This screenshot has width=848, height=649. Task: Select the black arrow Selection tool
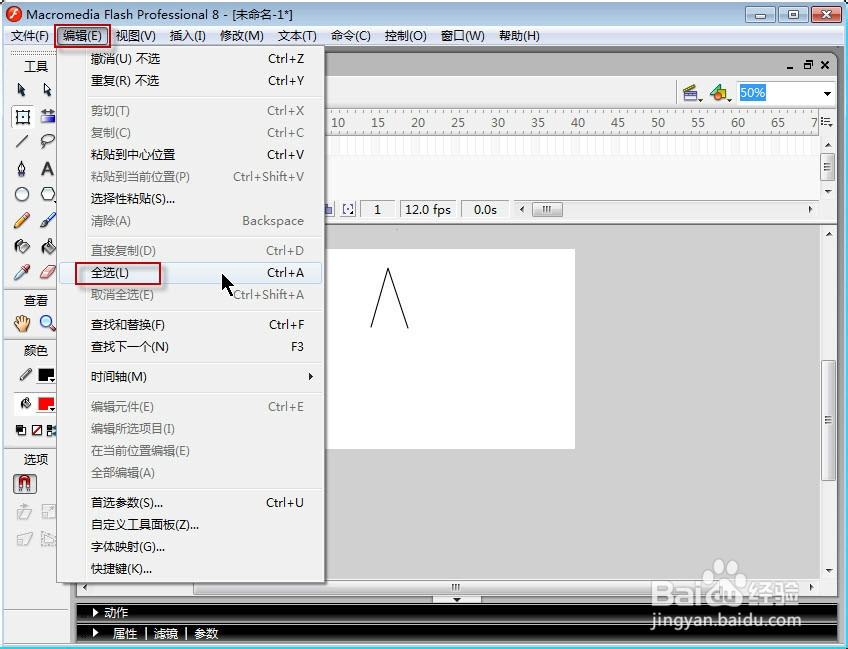[22, 89]
